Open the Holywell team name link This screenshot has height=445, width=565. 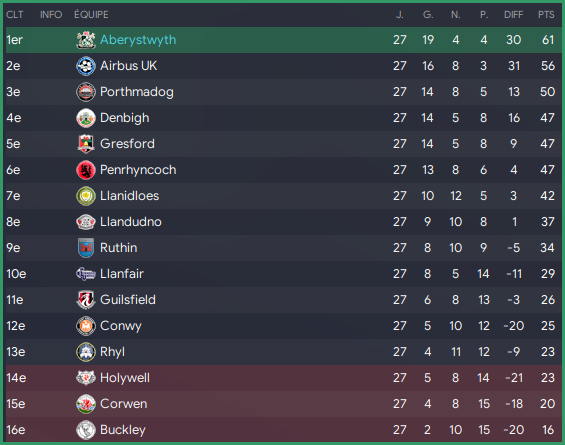coord(125,378)
